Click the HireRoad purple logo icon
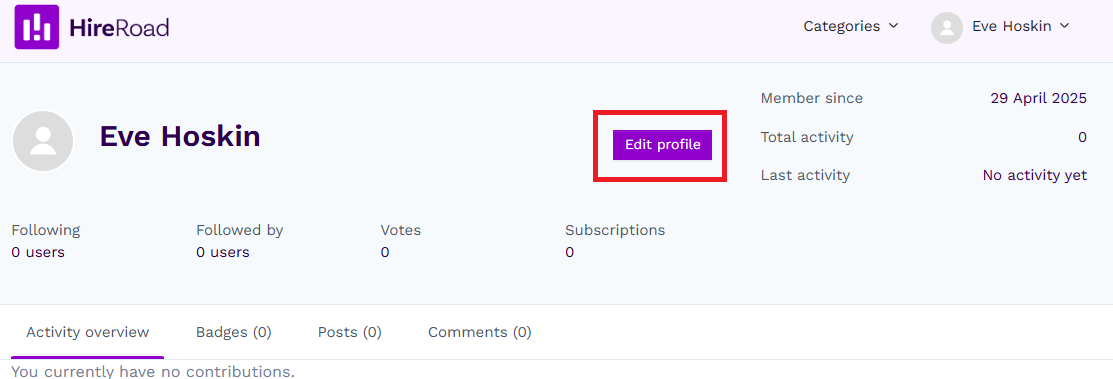Image resolution: width=1113 pixels, height=379 pixels. click(x=36, y=27)
